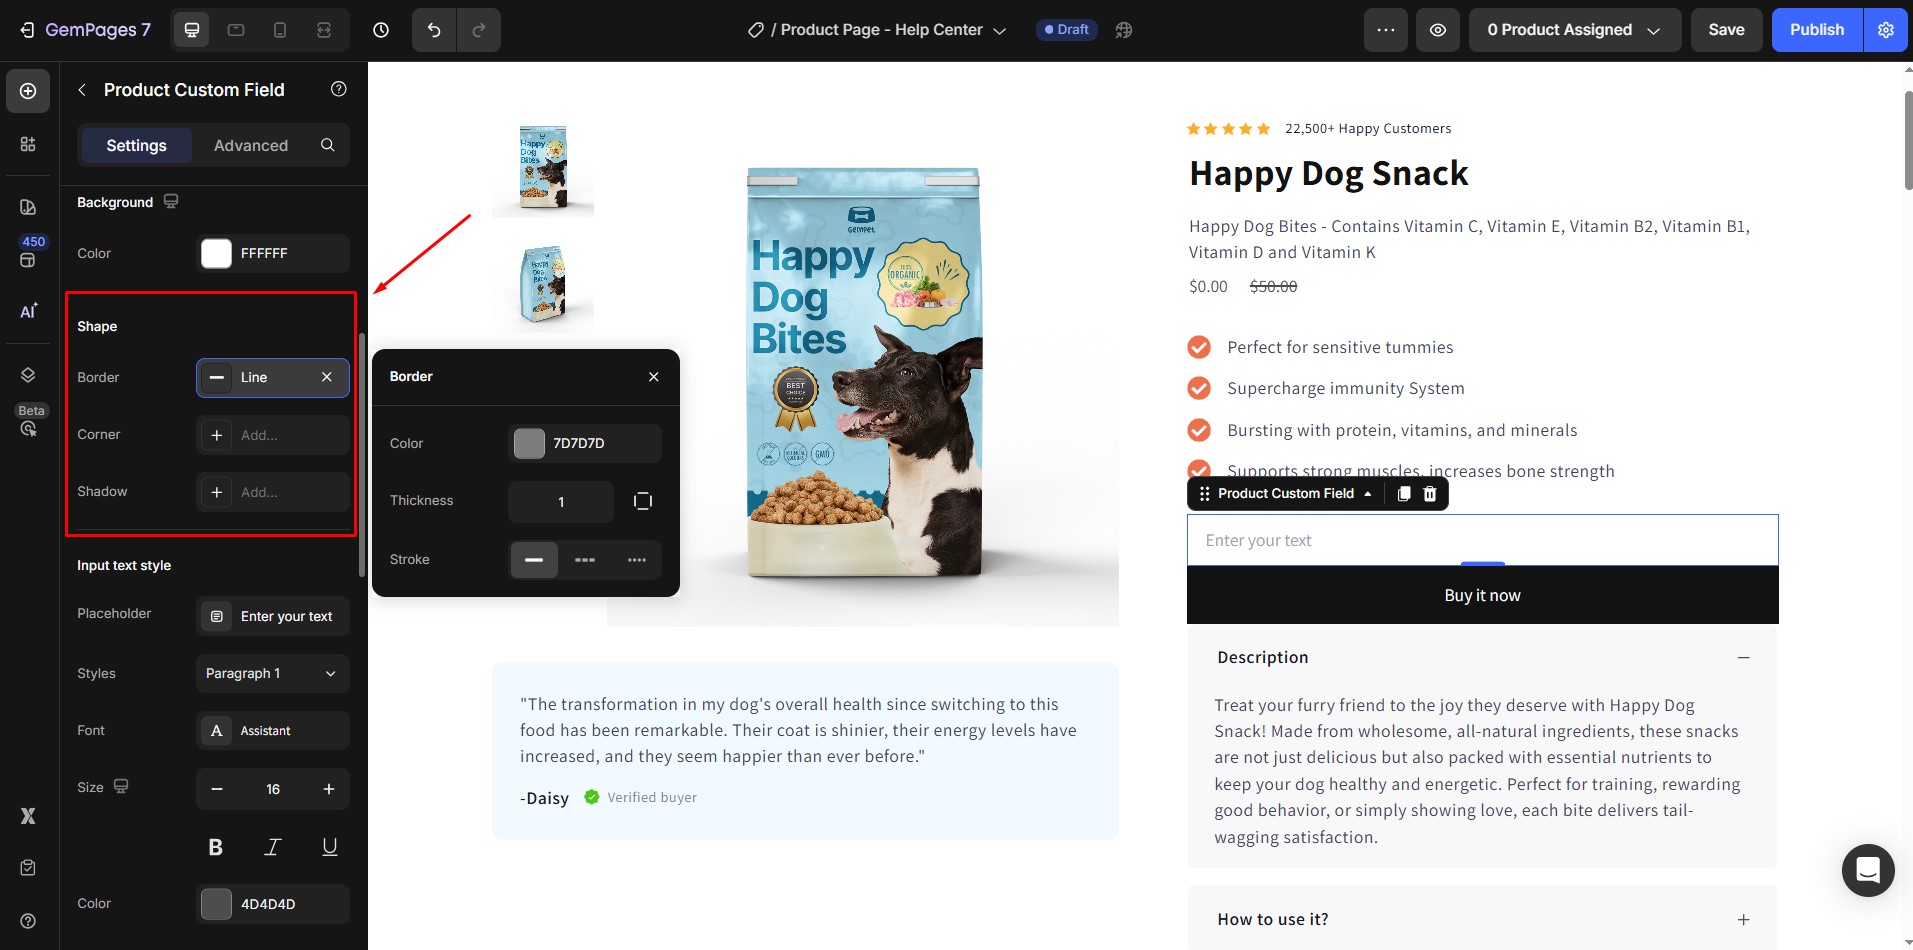Open the Paragraph 1 styles dropdown
This screenshot has width=1913, height=950.
273,673
